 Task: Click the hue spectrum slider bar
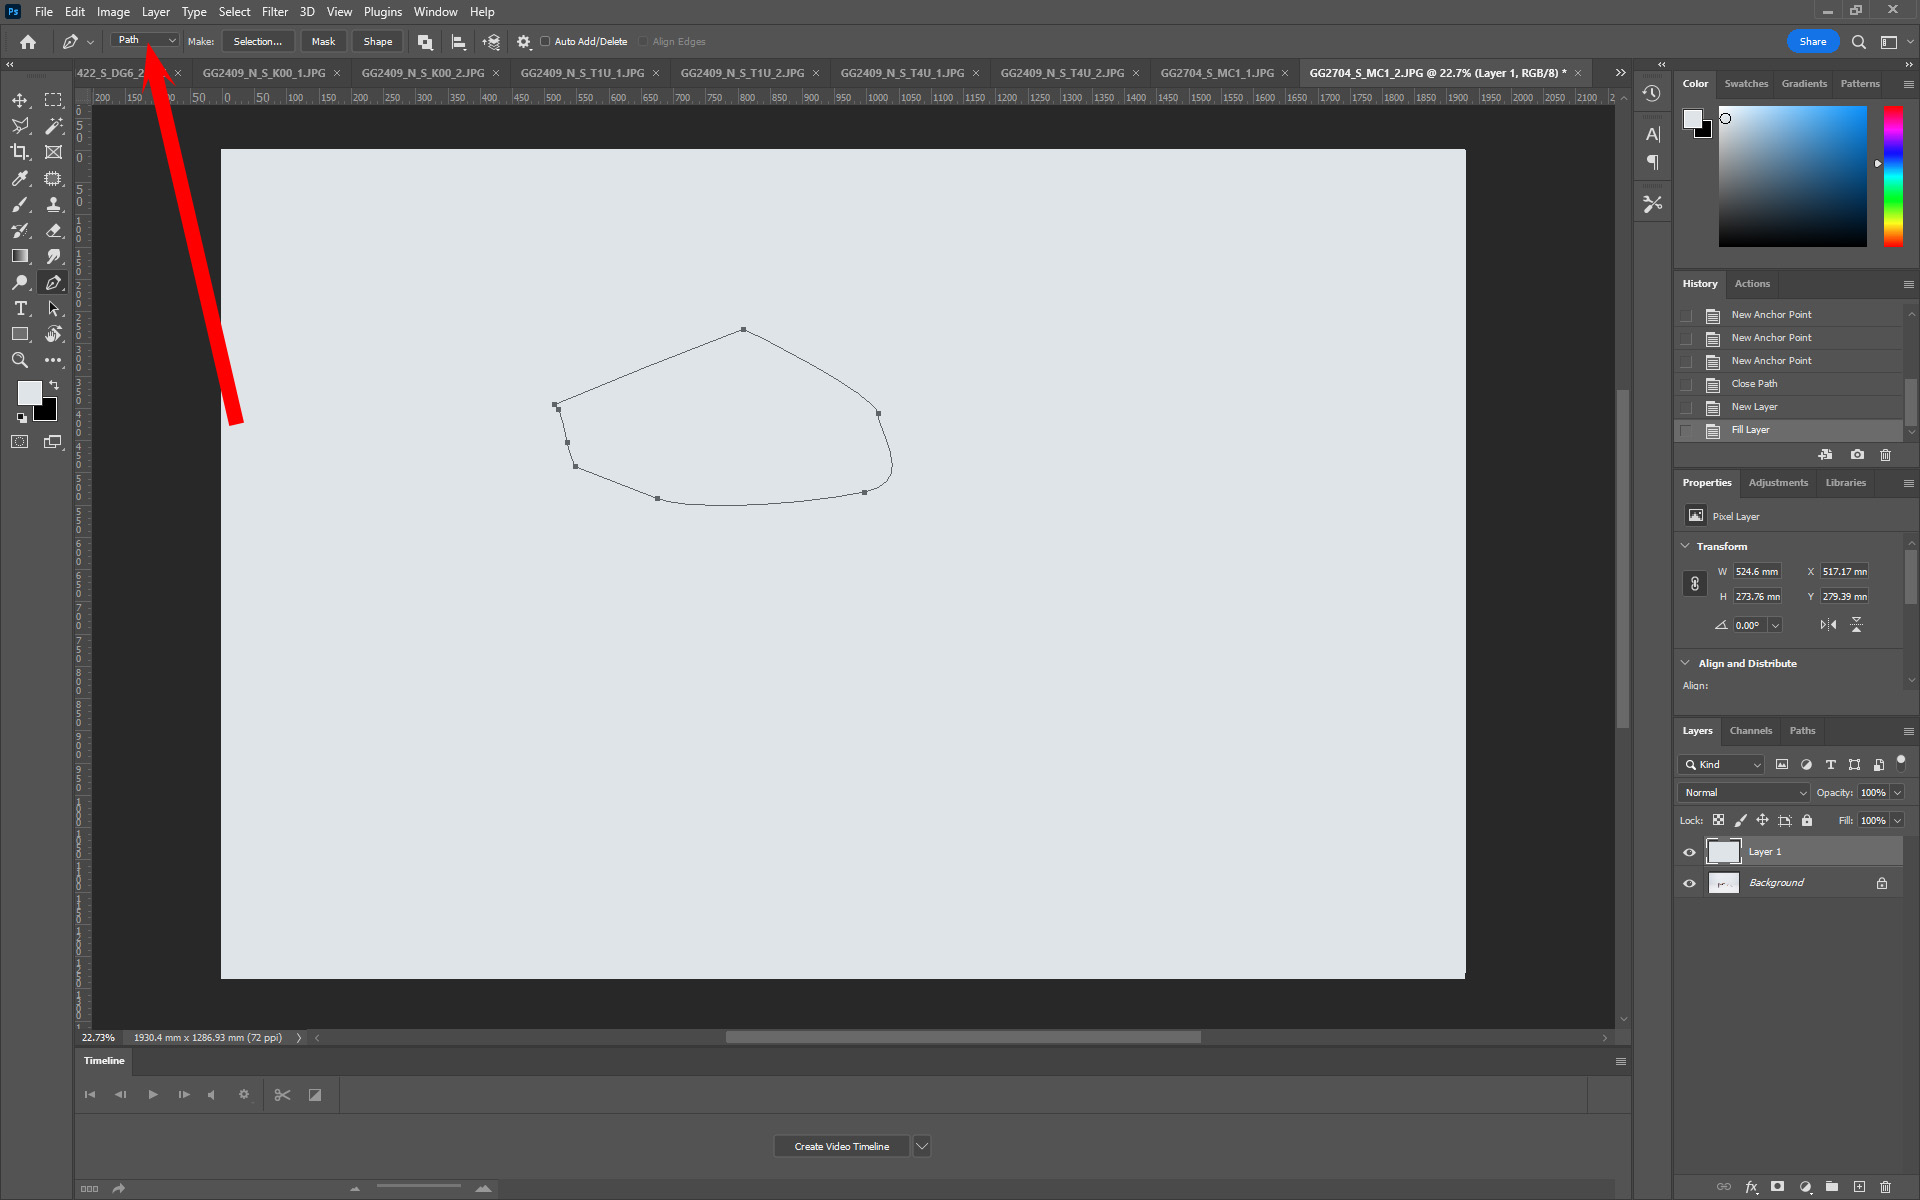click(x=1893, y=176)
